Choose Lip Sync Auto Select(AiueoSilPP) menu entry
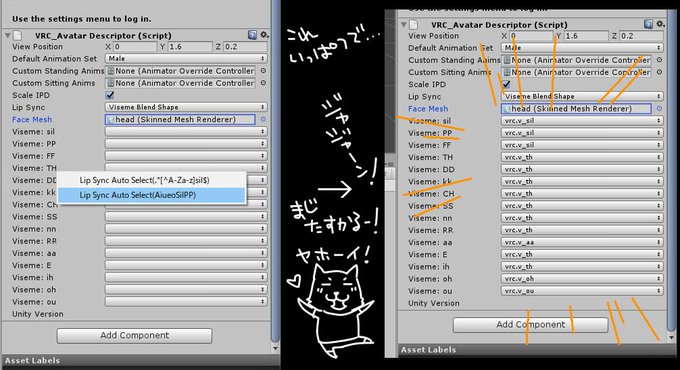Viewport: 680px width, 370px height. 151,195
